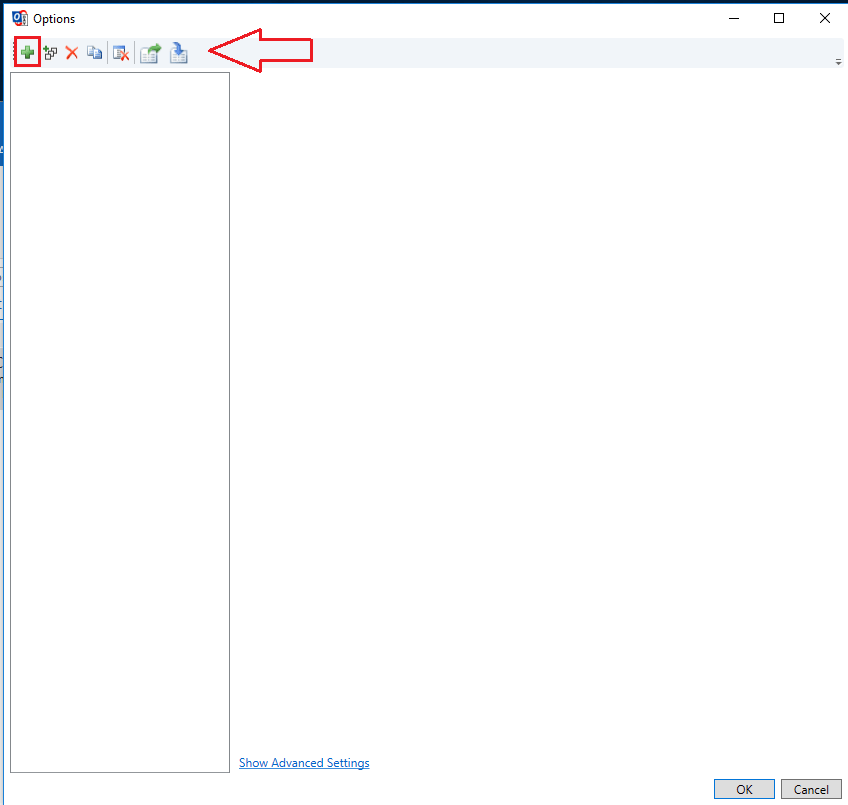Click the Cancel button

(811, 789)
